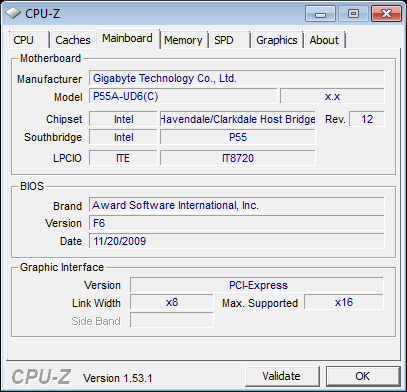The height and width of the screenshot is (392, 407).
Task: Minimize the CPU-Z window
Action: [321, 14]
